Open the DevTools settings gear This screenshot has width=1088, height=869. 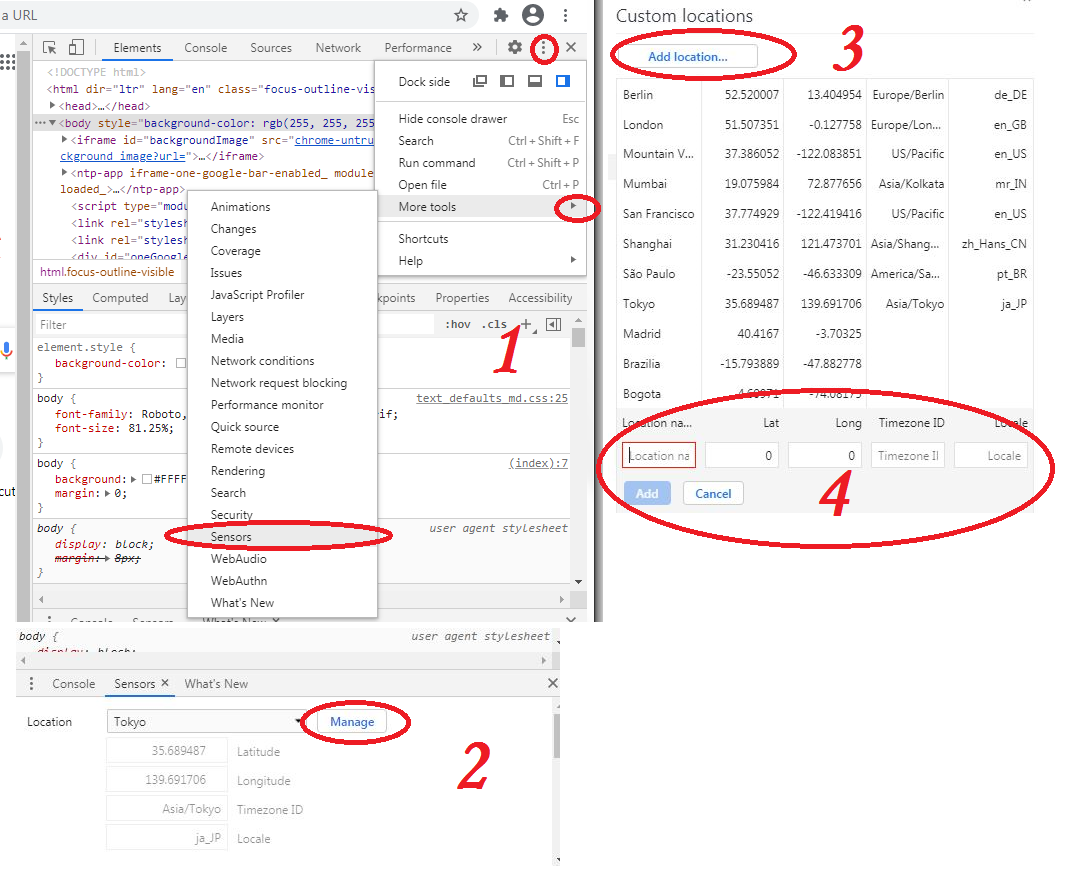coord(514,47)
